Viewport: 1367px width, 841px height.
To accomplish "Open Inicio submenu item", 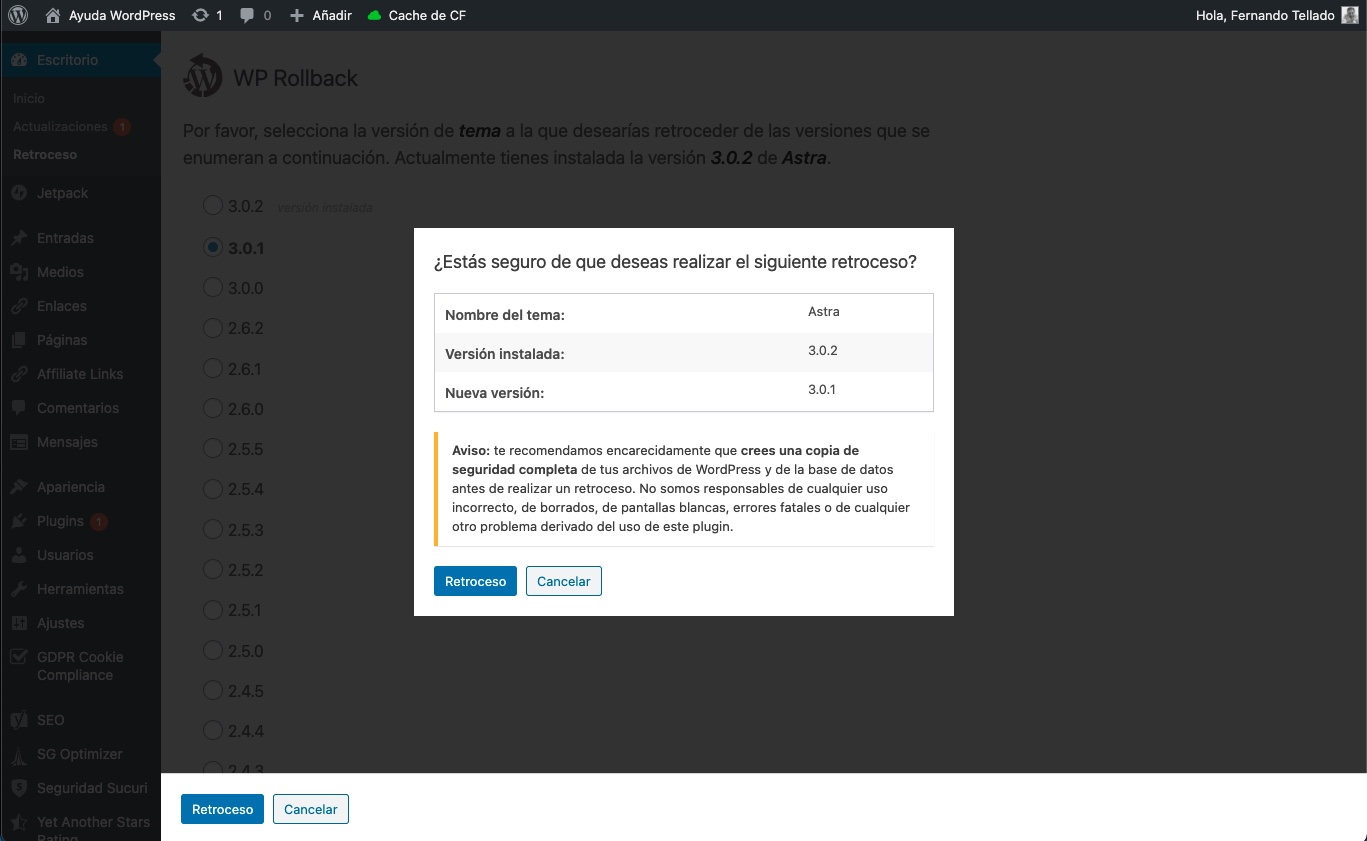I will pos(29,99).
